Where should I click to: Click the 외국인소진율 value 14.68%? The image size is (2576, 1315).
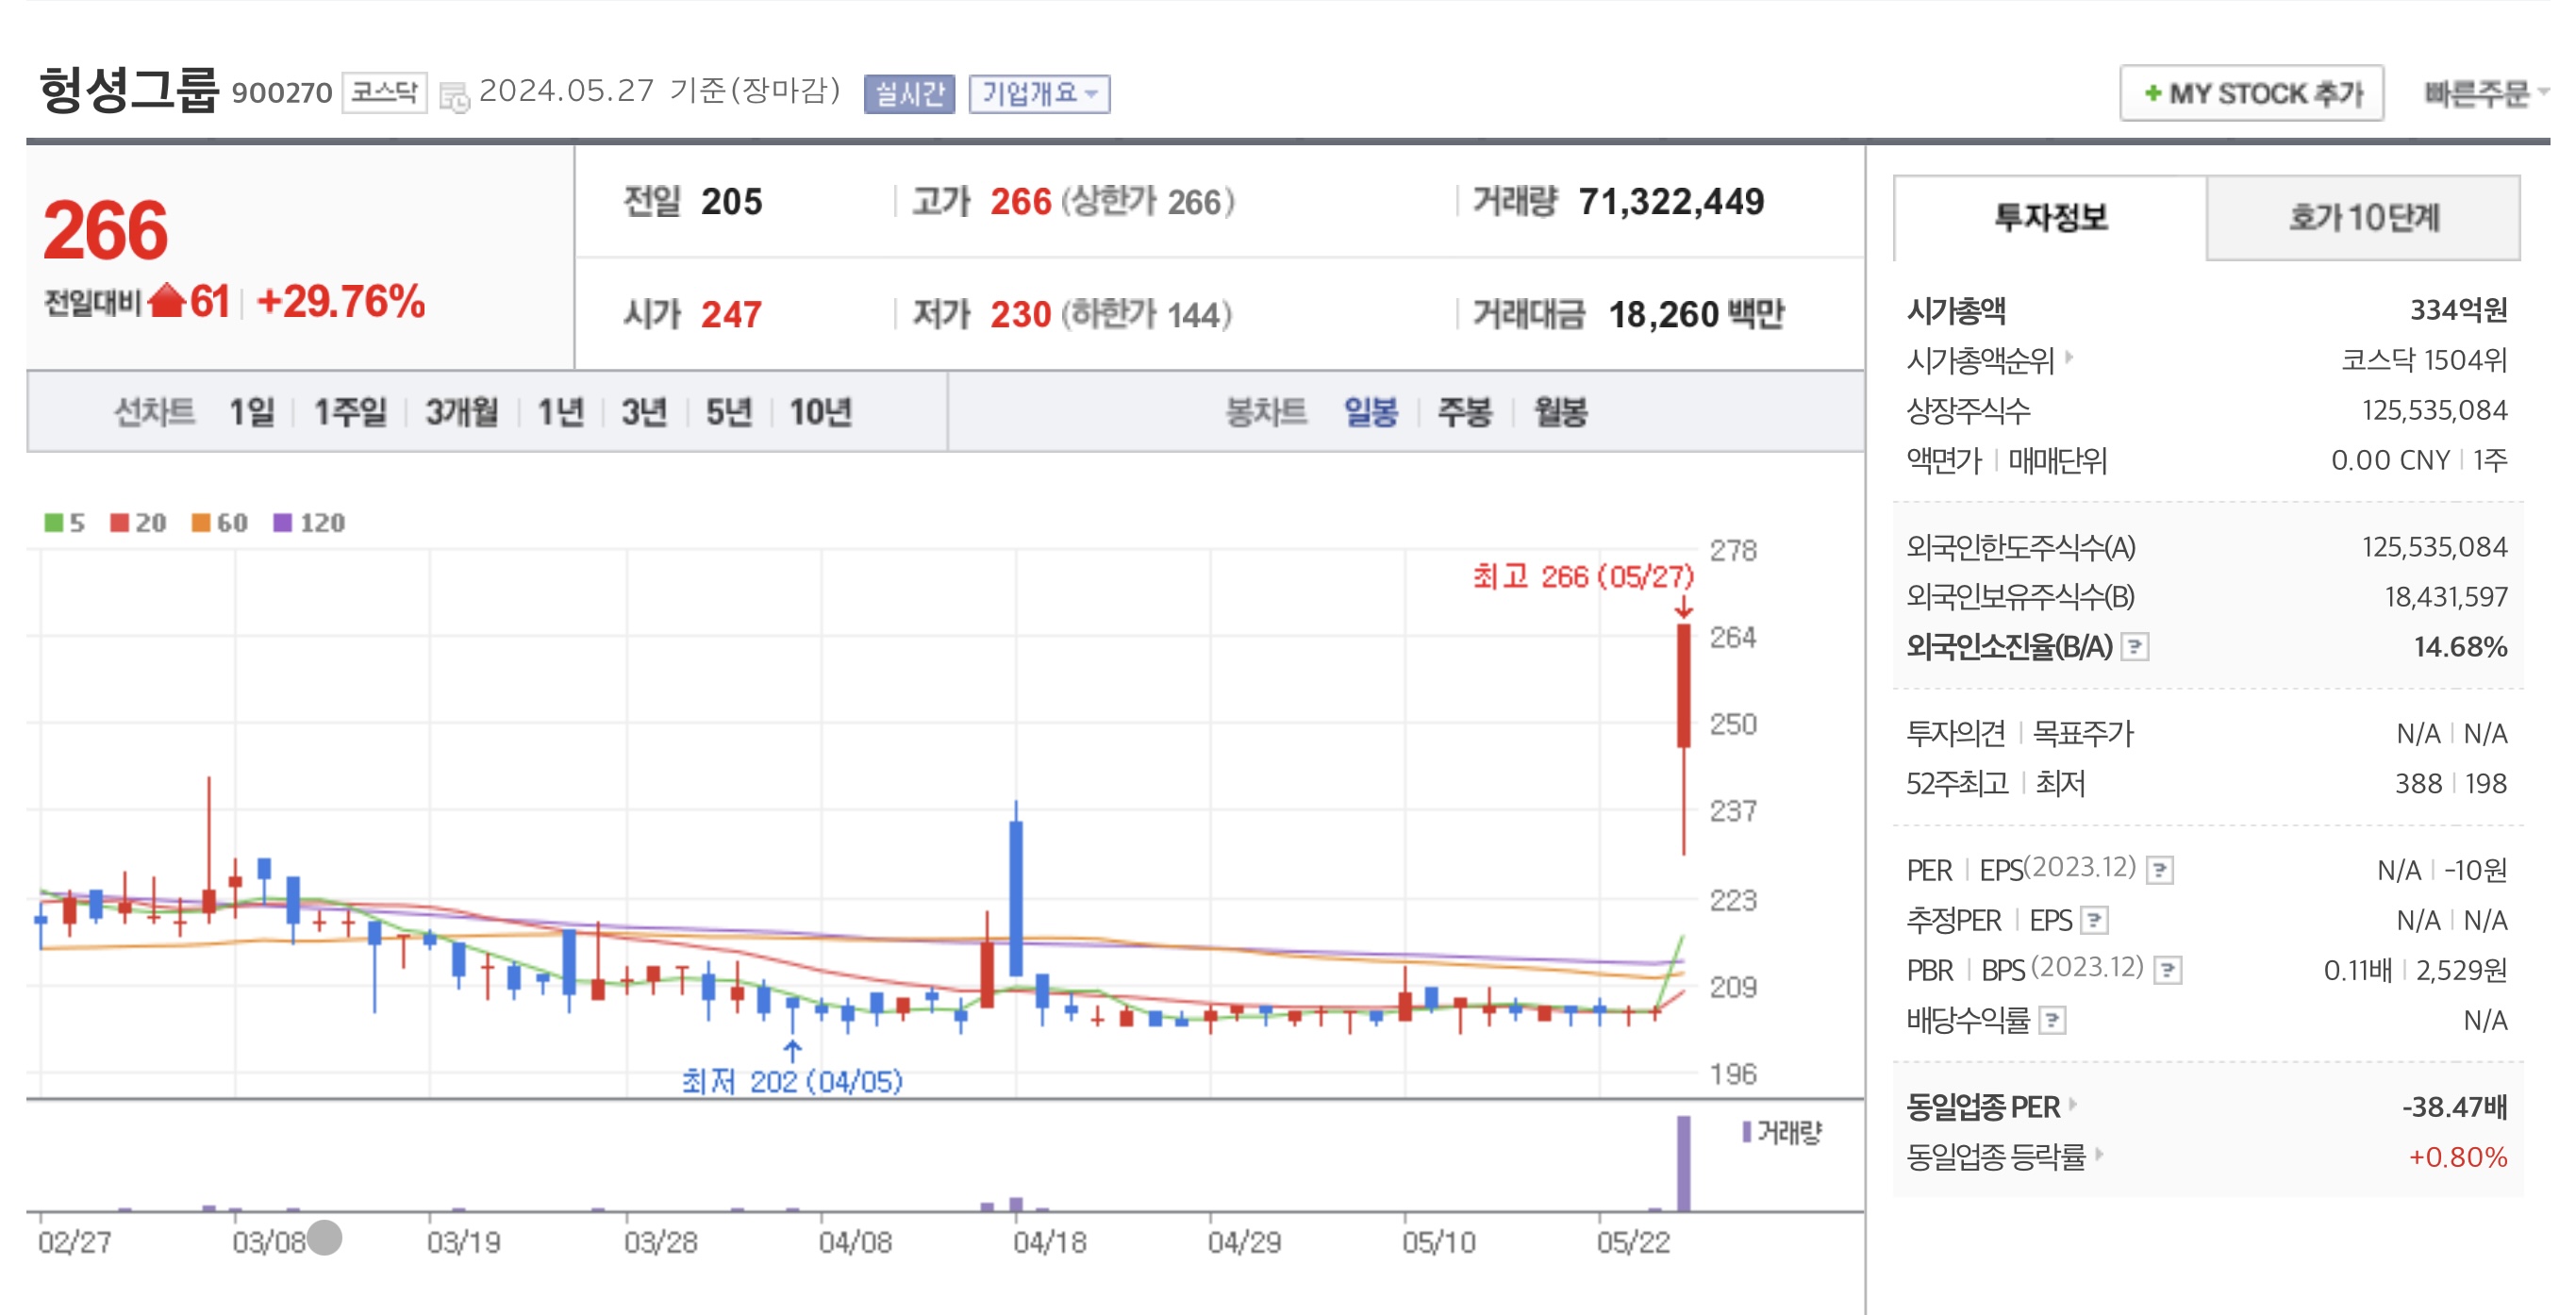[2460, 647]
